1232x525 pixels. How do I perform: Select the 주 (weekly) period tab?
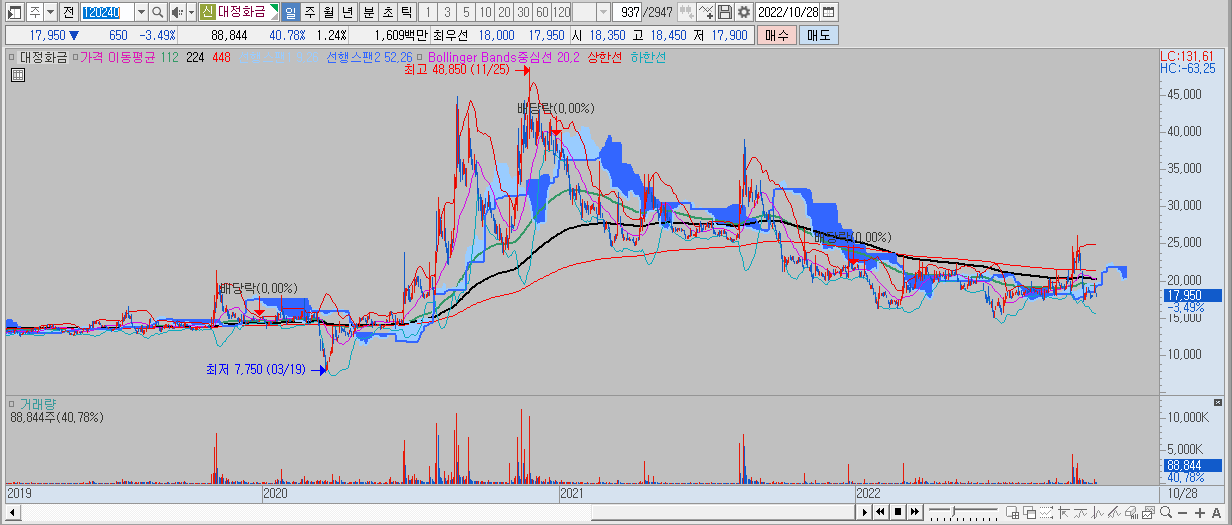(309, 12)
